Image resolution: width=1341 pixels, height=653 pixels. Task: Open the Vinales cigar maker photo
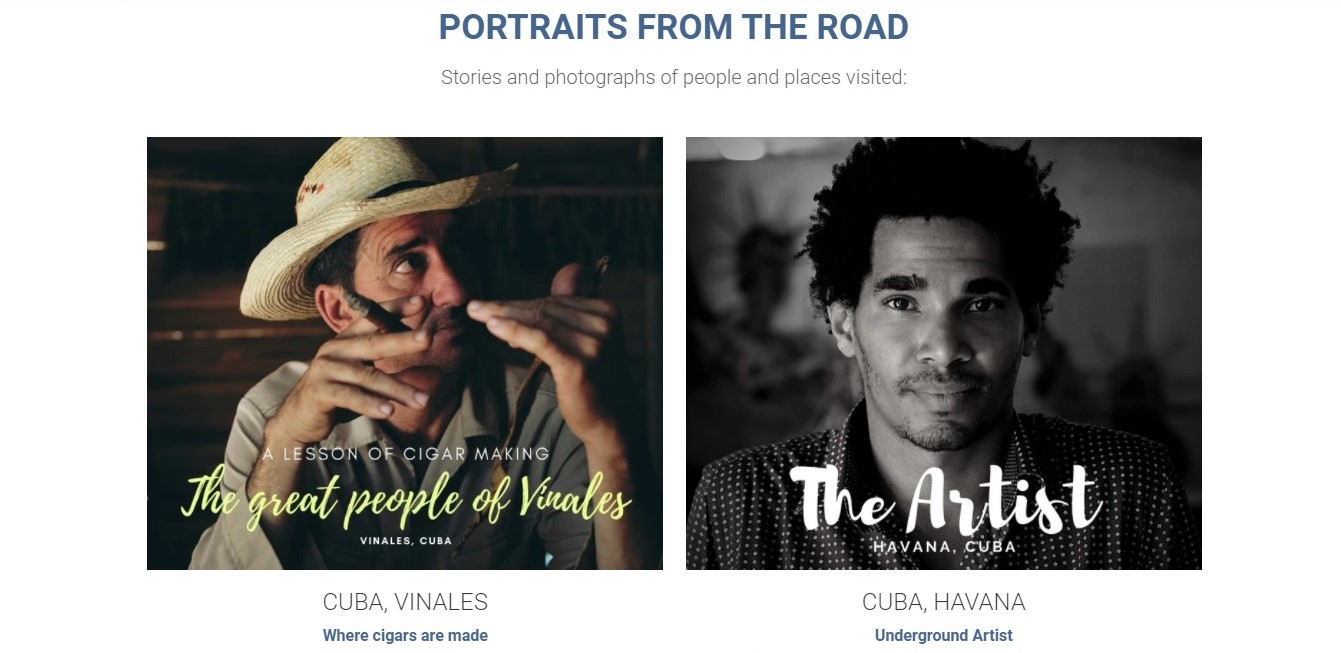pyautogui.click(x=404, y=353)
